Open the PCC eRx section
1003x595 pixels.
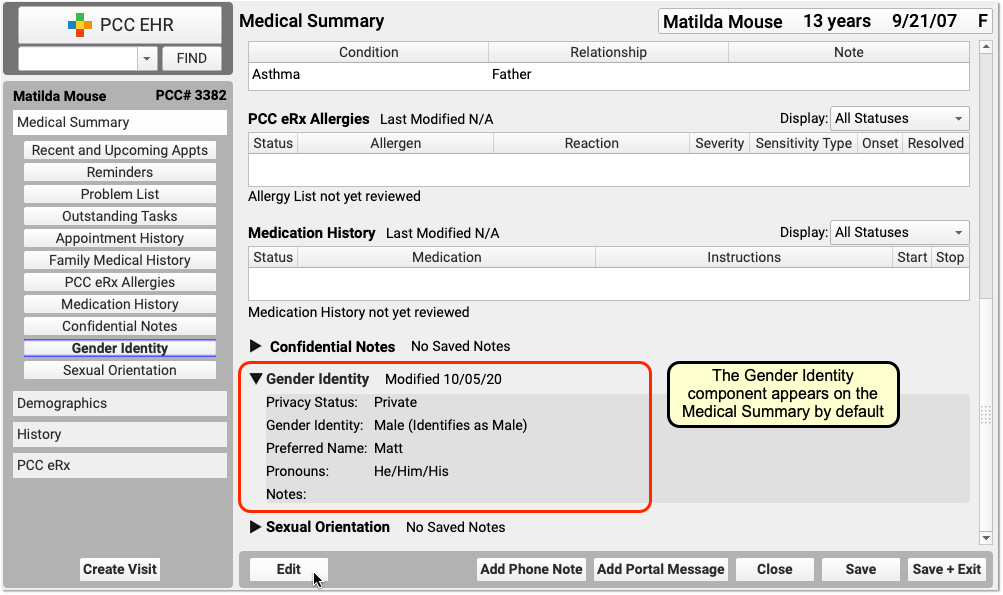120,465
